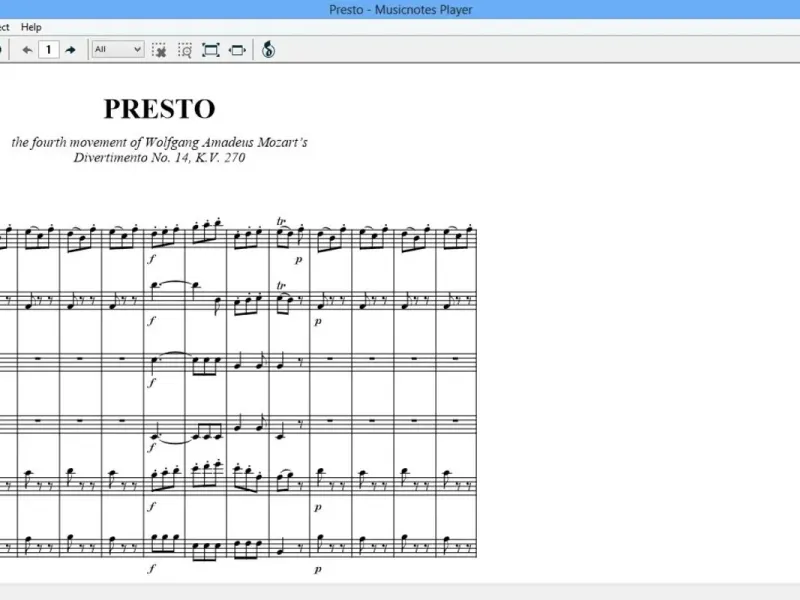The width and height of the screenshot is (800, 600).
Task: Click the Musicnotes flame logo icon
Action: tap(268, 49)
